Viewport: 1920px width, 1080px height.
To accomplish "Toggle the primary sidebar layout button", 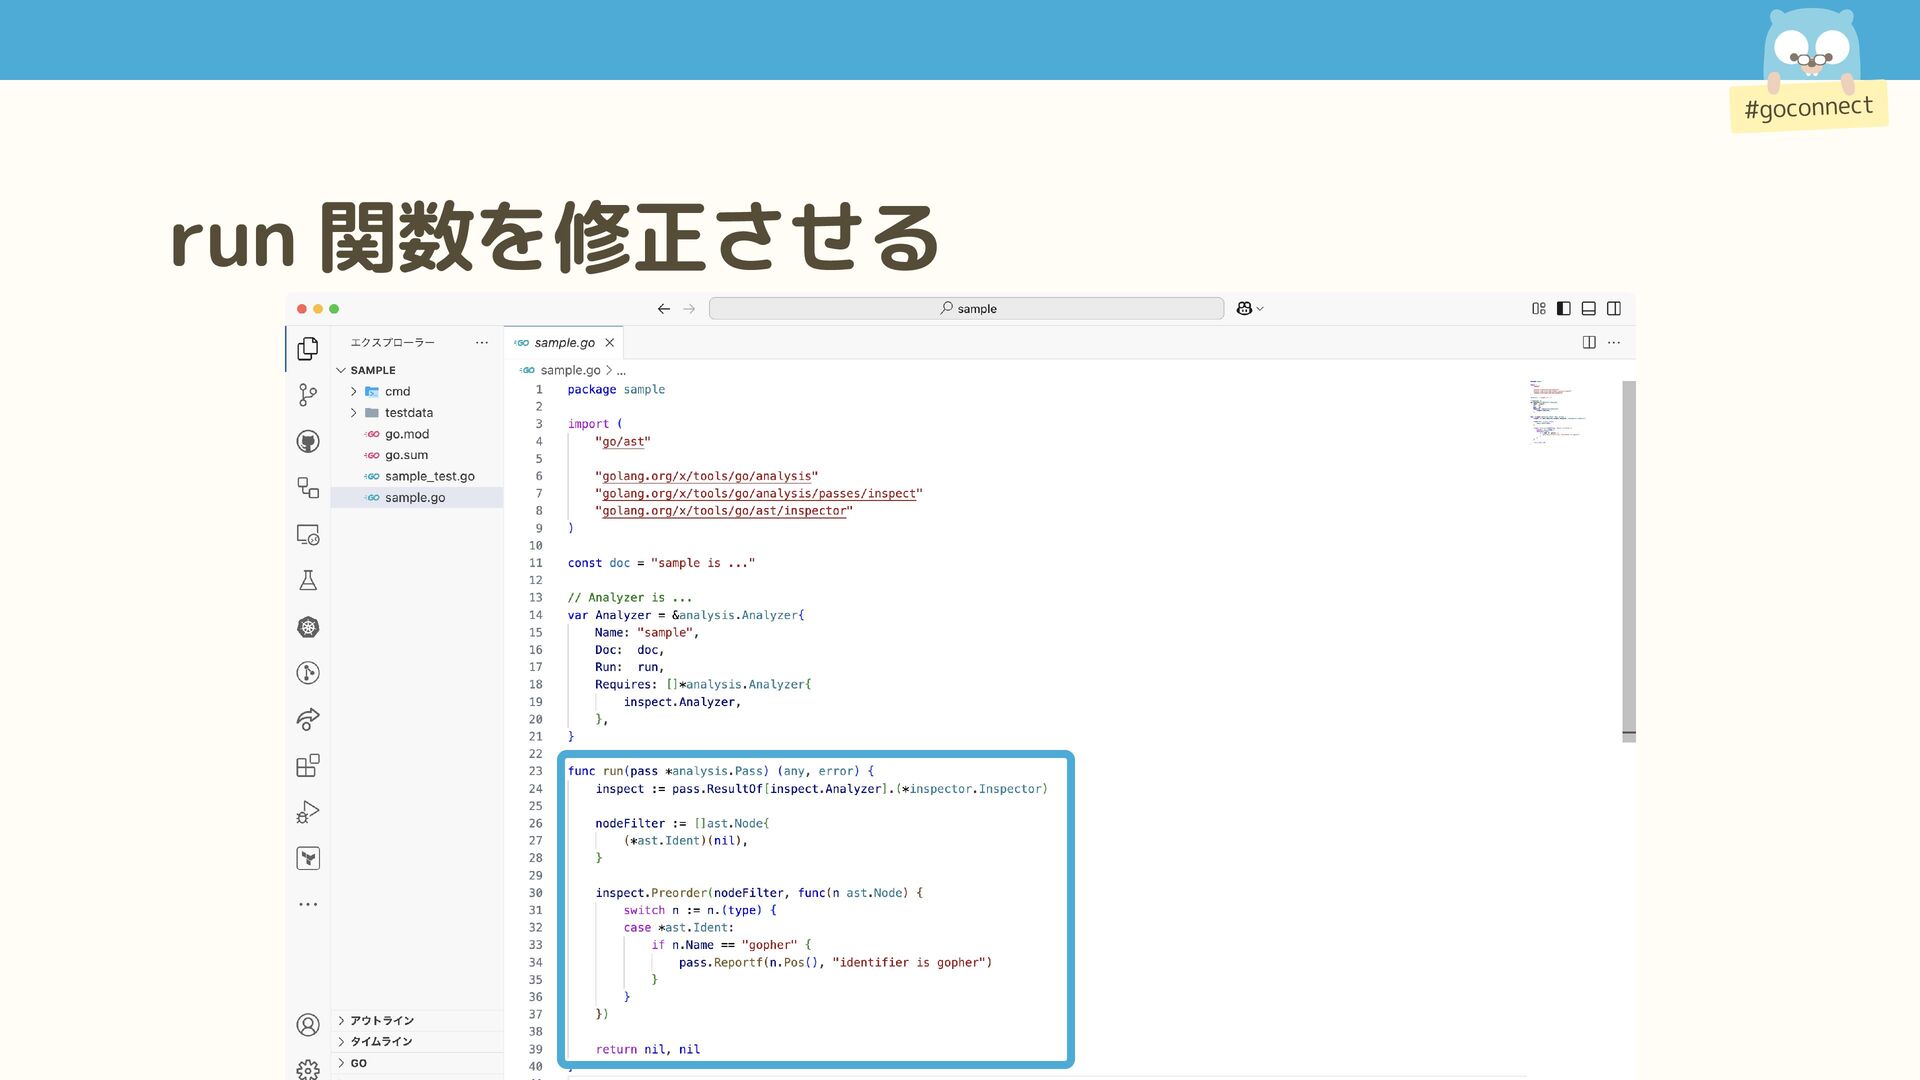I will pos(1564,309).
